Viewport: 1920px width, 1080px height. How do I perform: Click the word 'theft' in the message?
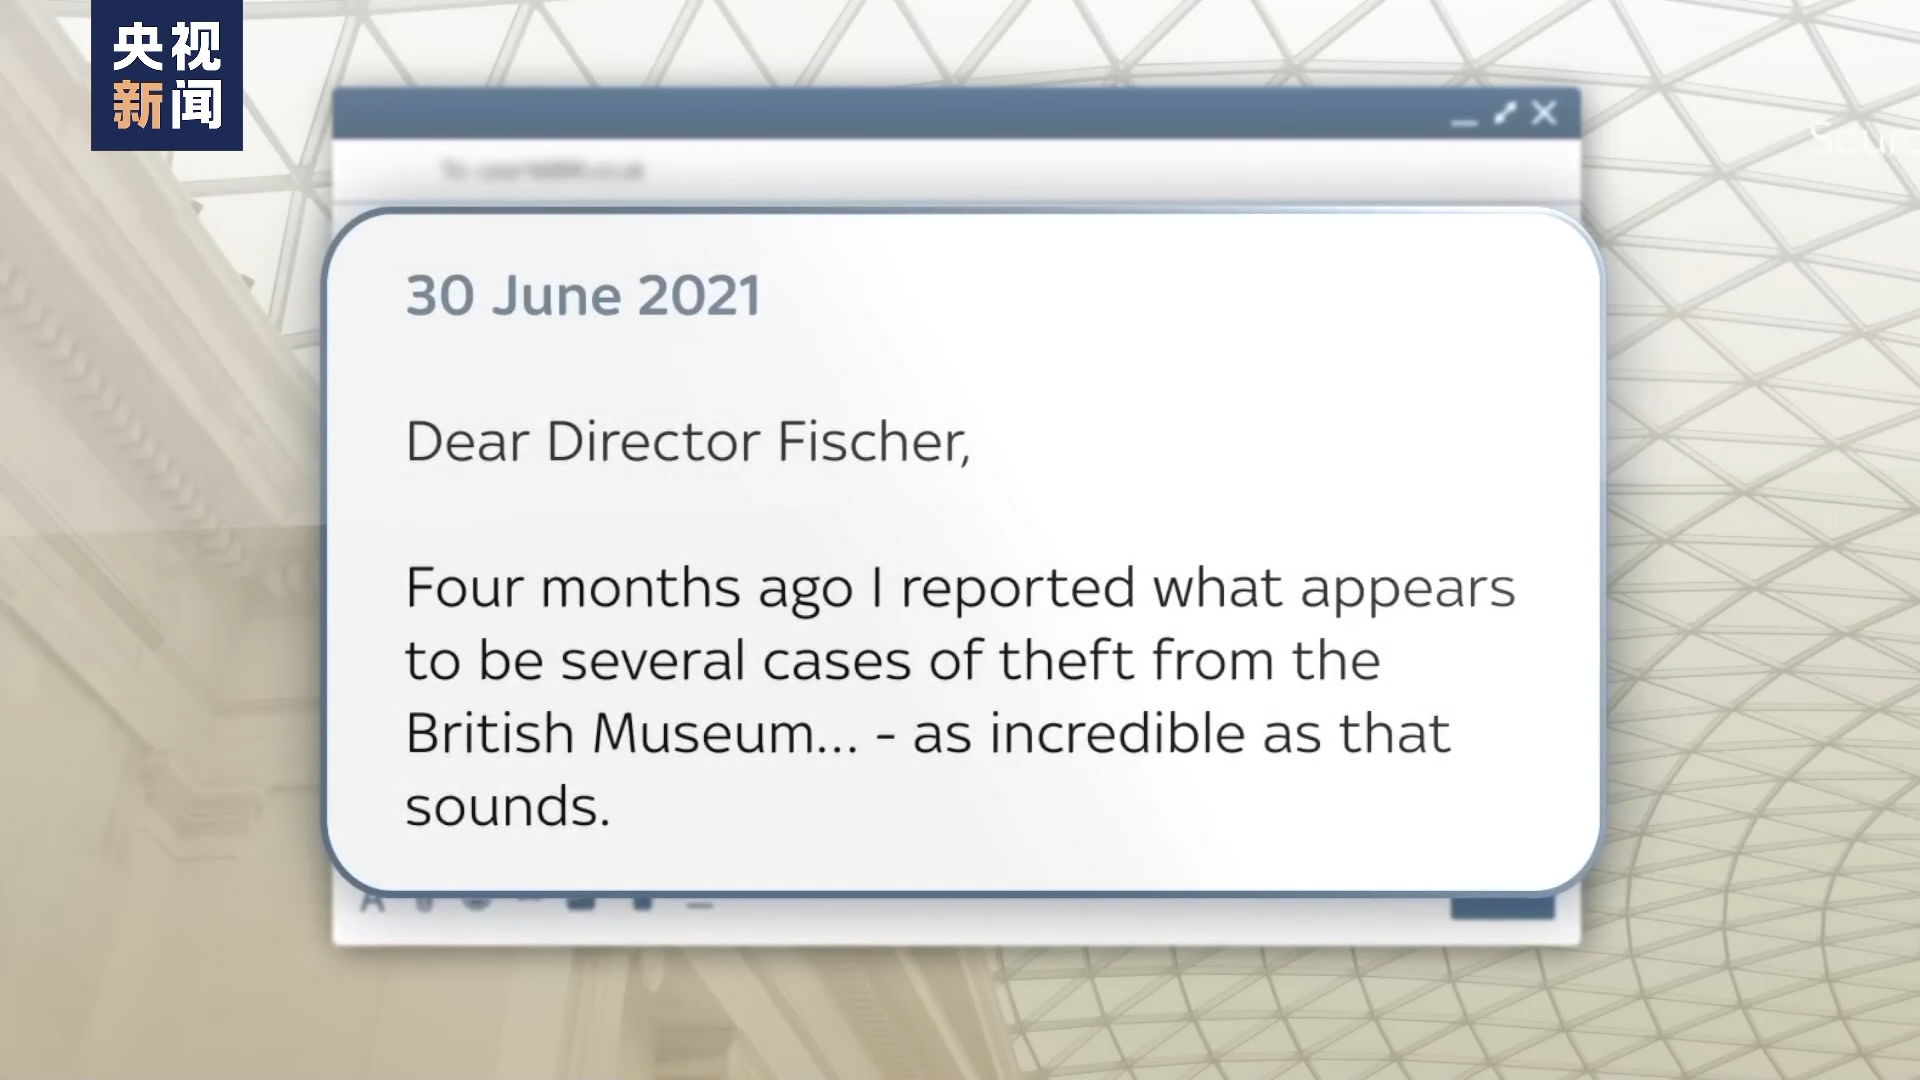click(1066, 661)
